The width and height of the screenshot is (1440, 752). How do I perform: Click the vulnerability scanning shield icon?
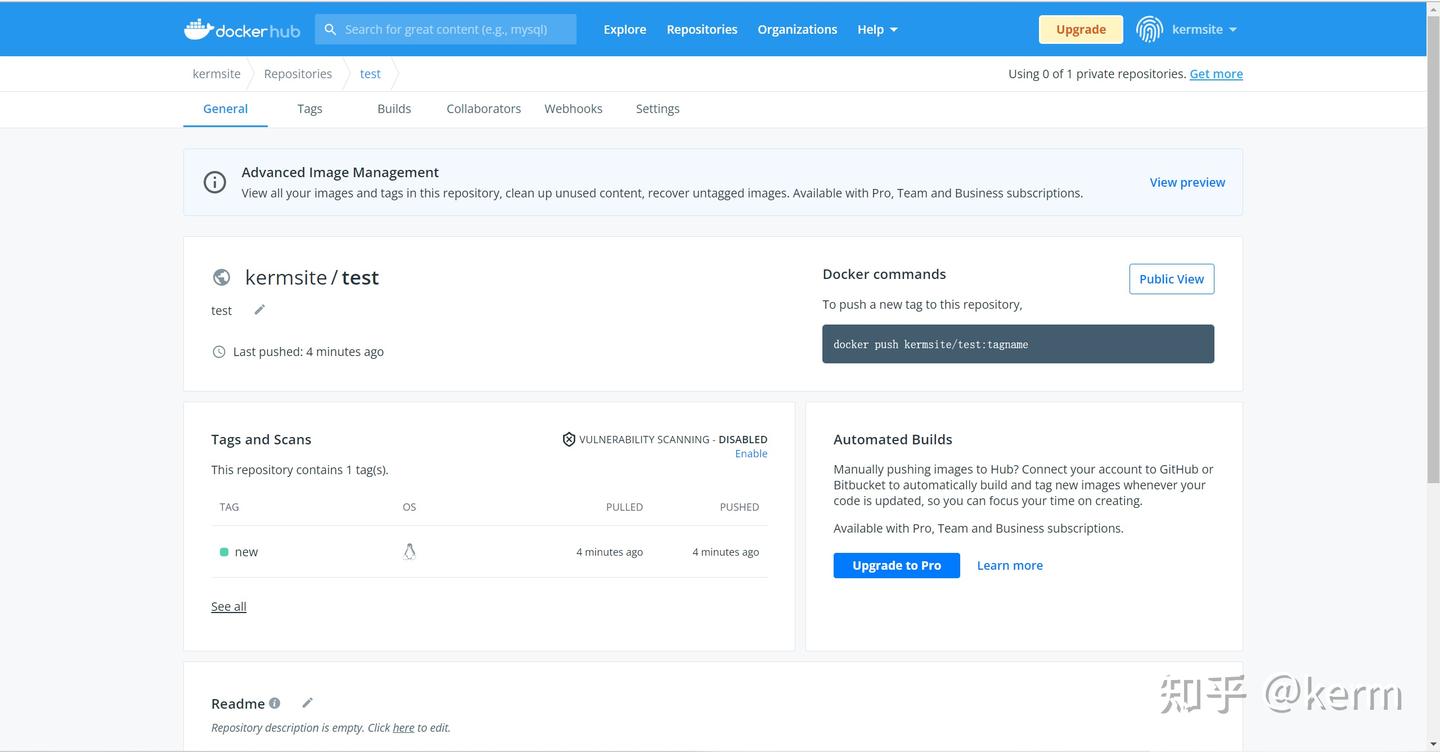[x=569, y=439]
